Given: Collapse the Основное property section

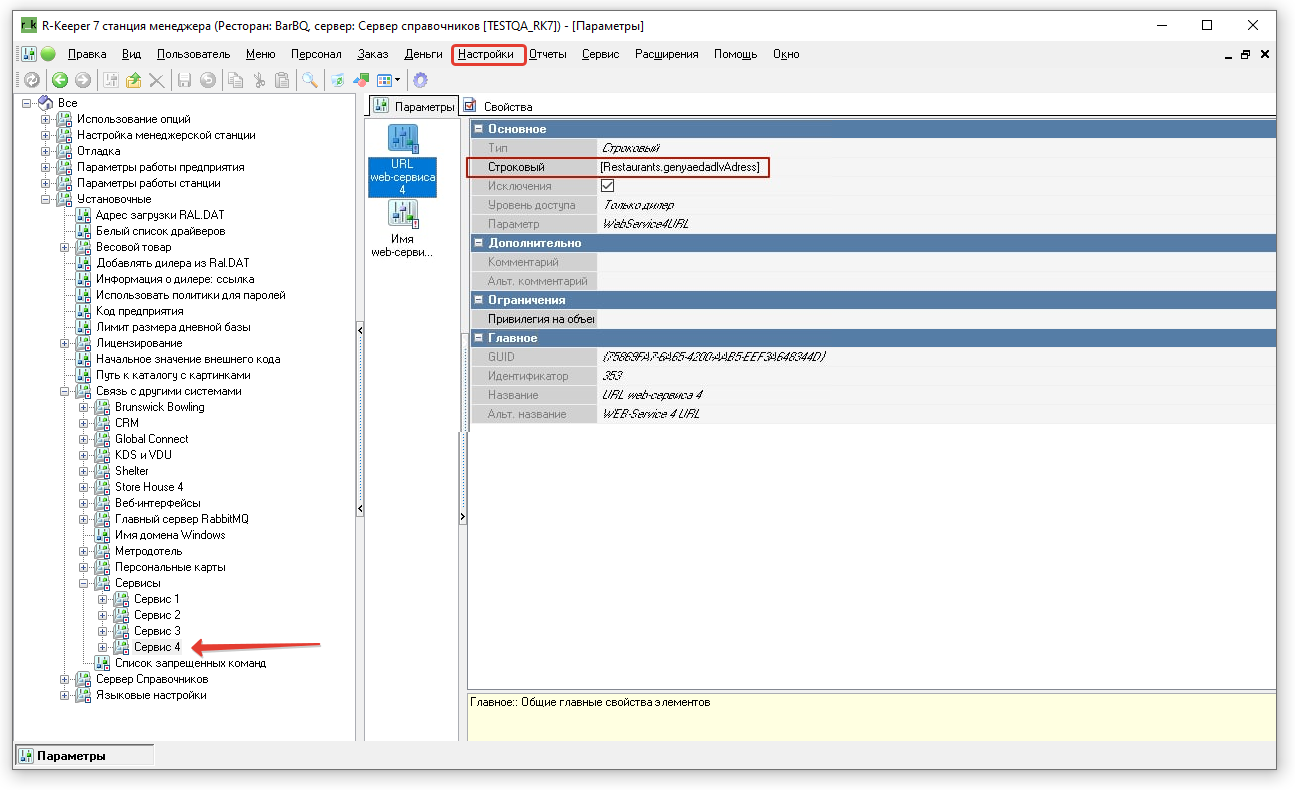Looking at the screenshot, I should point(479,129).
